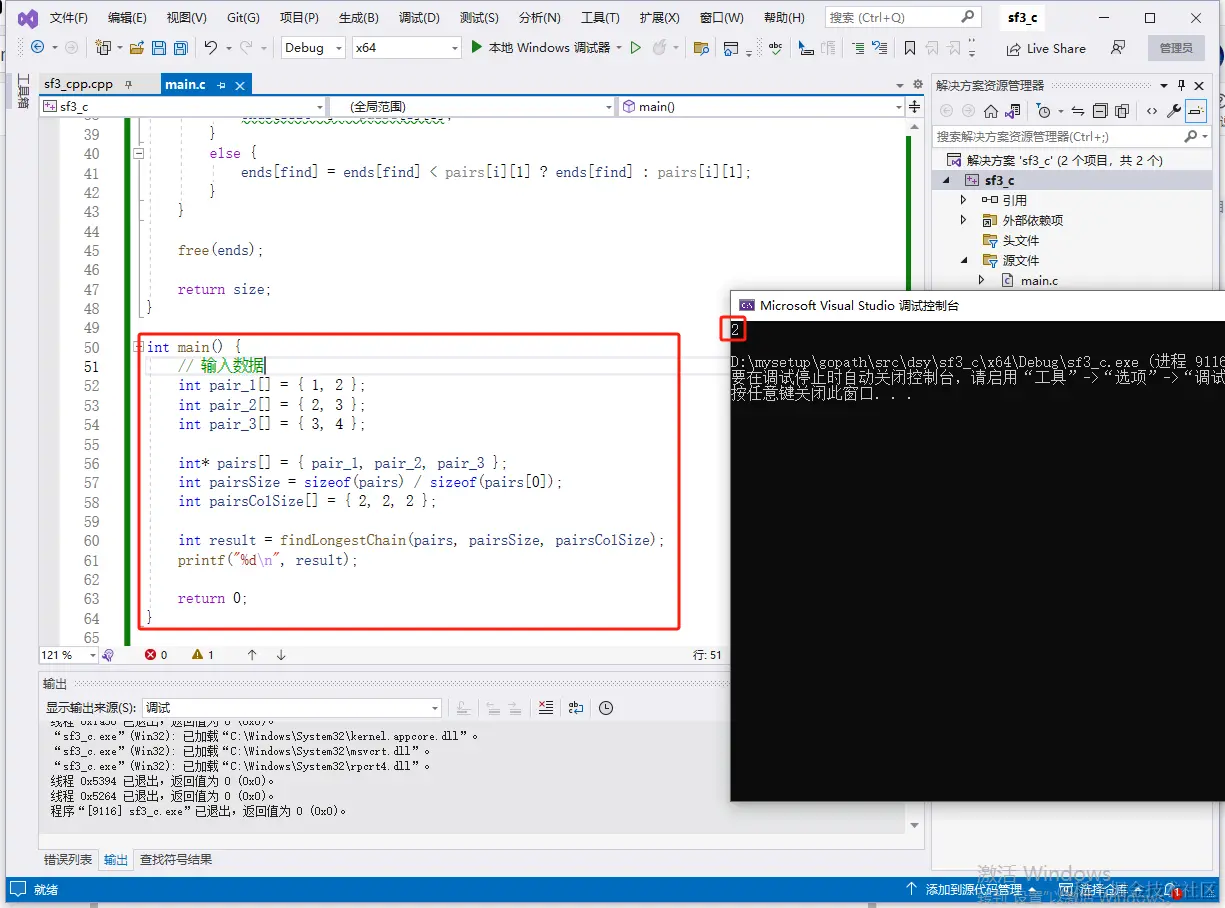Click the switch views icon beside Home

pyautogui.click(x=1012, y=111)
